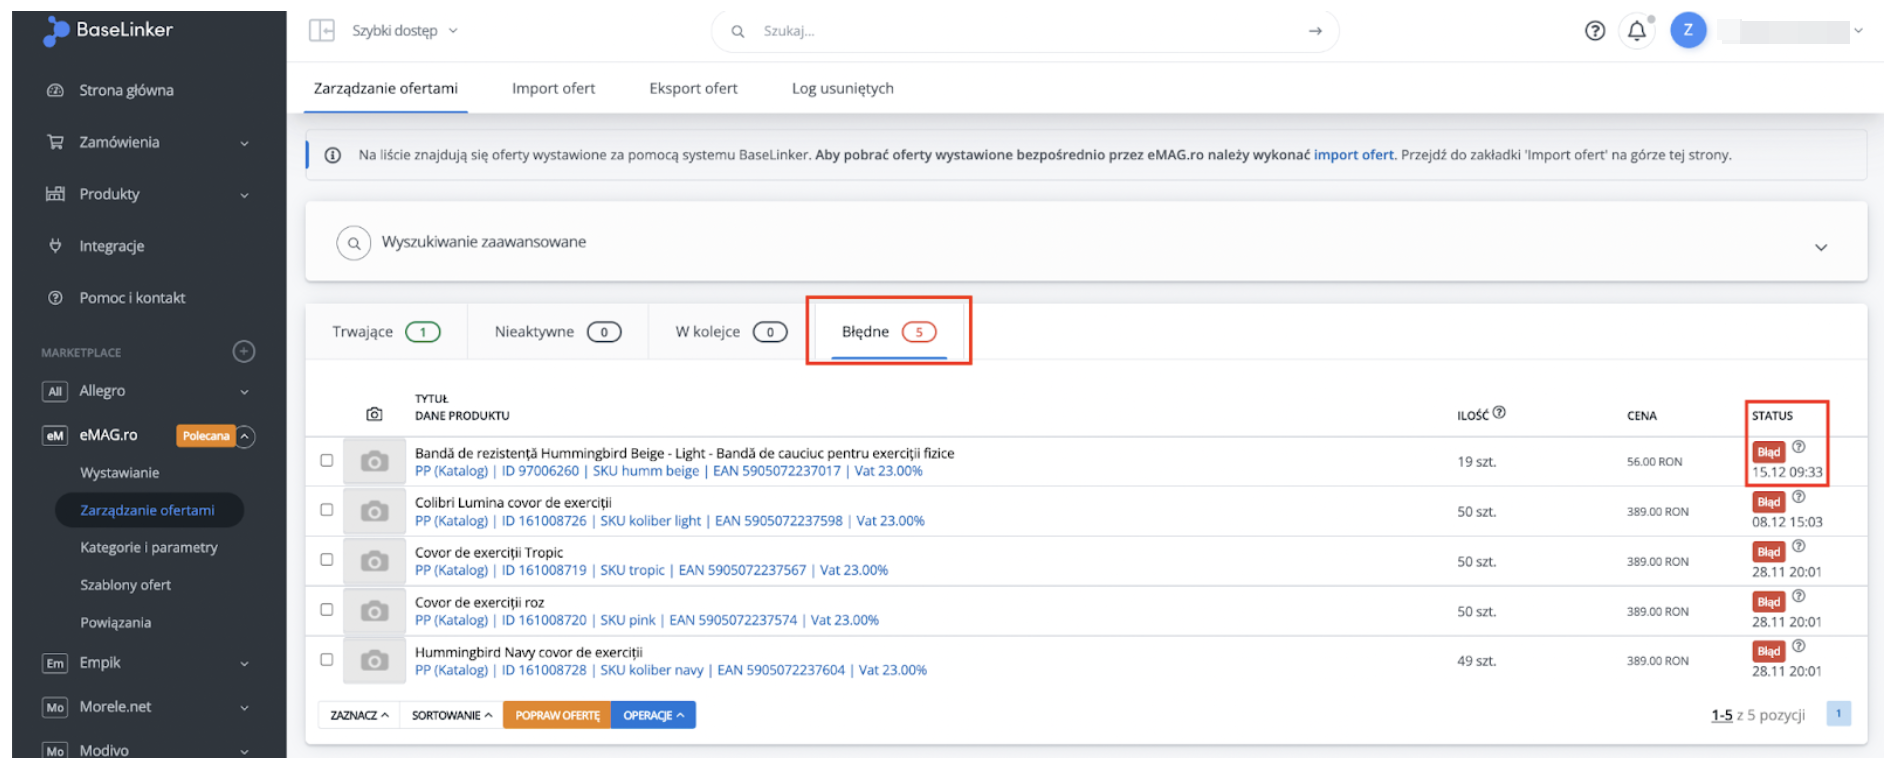This screenshot has width=1892, height=770.
Task: Select the Covor de exerciții Tropic checkbox
Action: pos(327,560)
